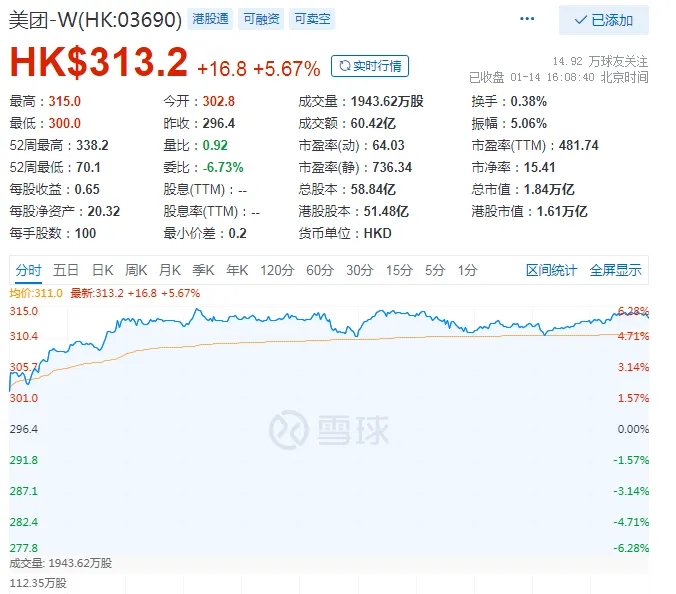Image resolution: width=676 pixels, height=594 pixels.
Task: Click the 可融资 tag
Action: click(261, 19)
